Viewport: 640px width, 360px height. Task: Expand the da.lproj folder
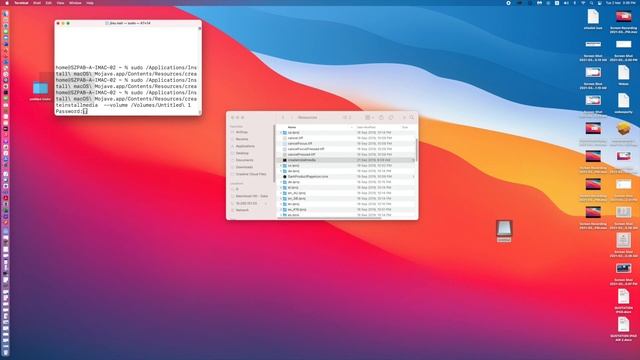point(281,171)
